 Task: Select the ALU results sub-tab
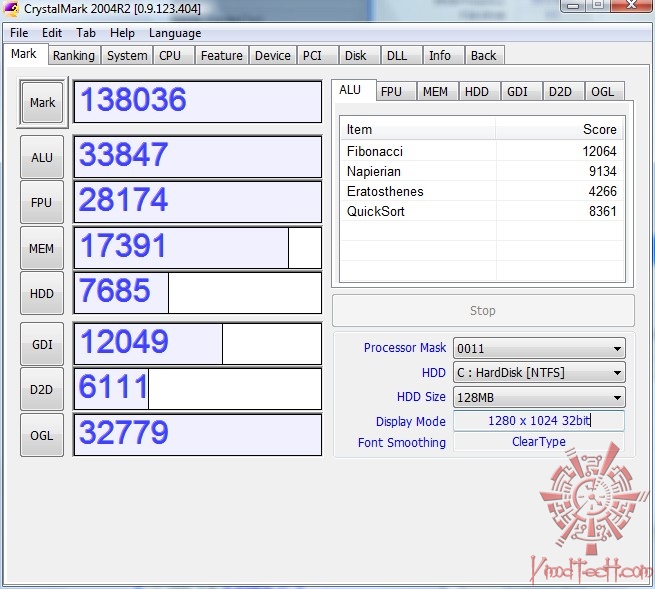click(x=353, y=90)
